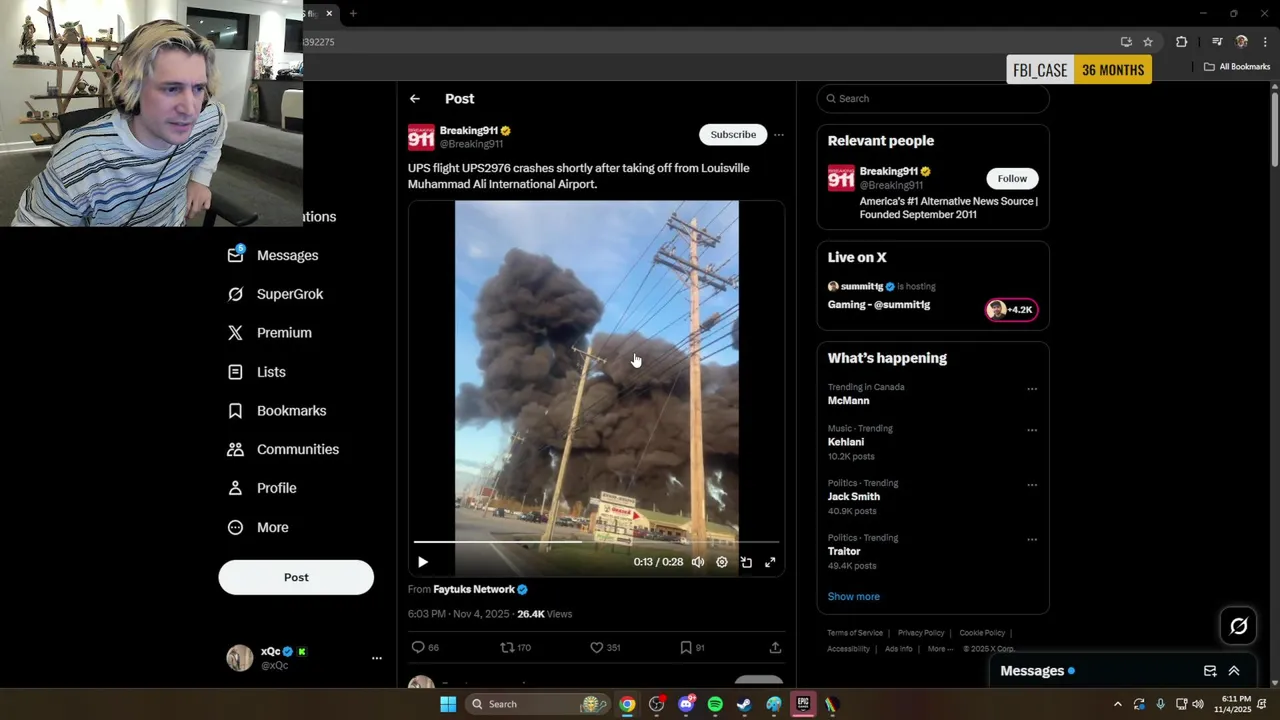1280x720 pixels.
Task: Click the floating Grok button
Action: coord(1238,626)
